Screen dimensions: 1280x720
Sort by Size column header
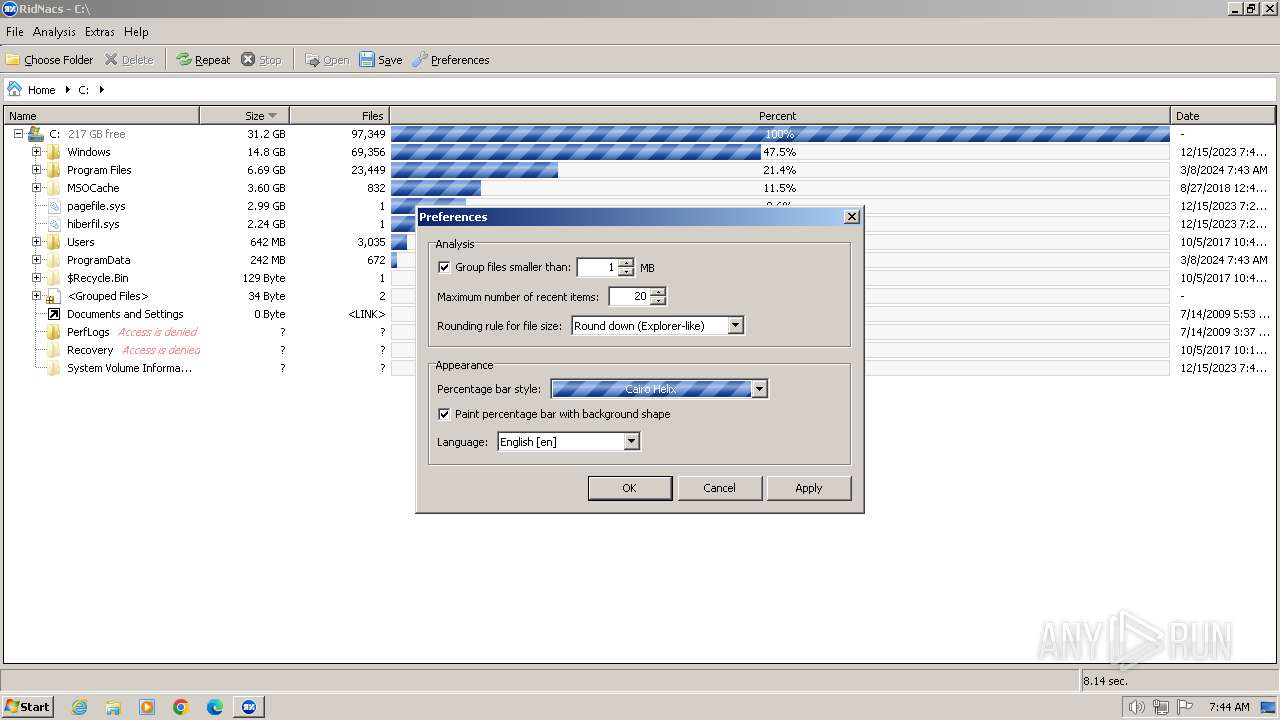tap(244, 116)
